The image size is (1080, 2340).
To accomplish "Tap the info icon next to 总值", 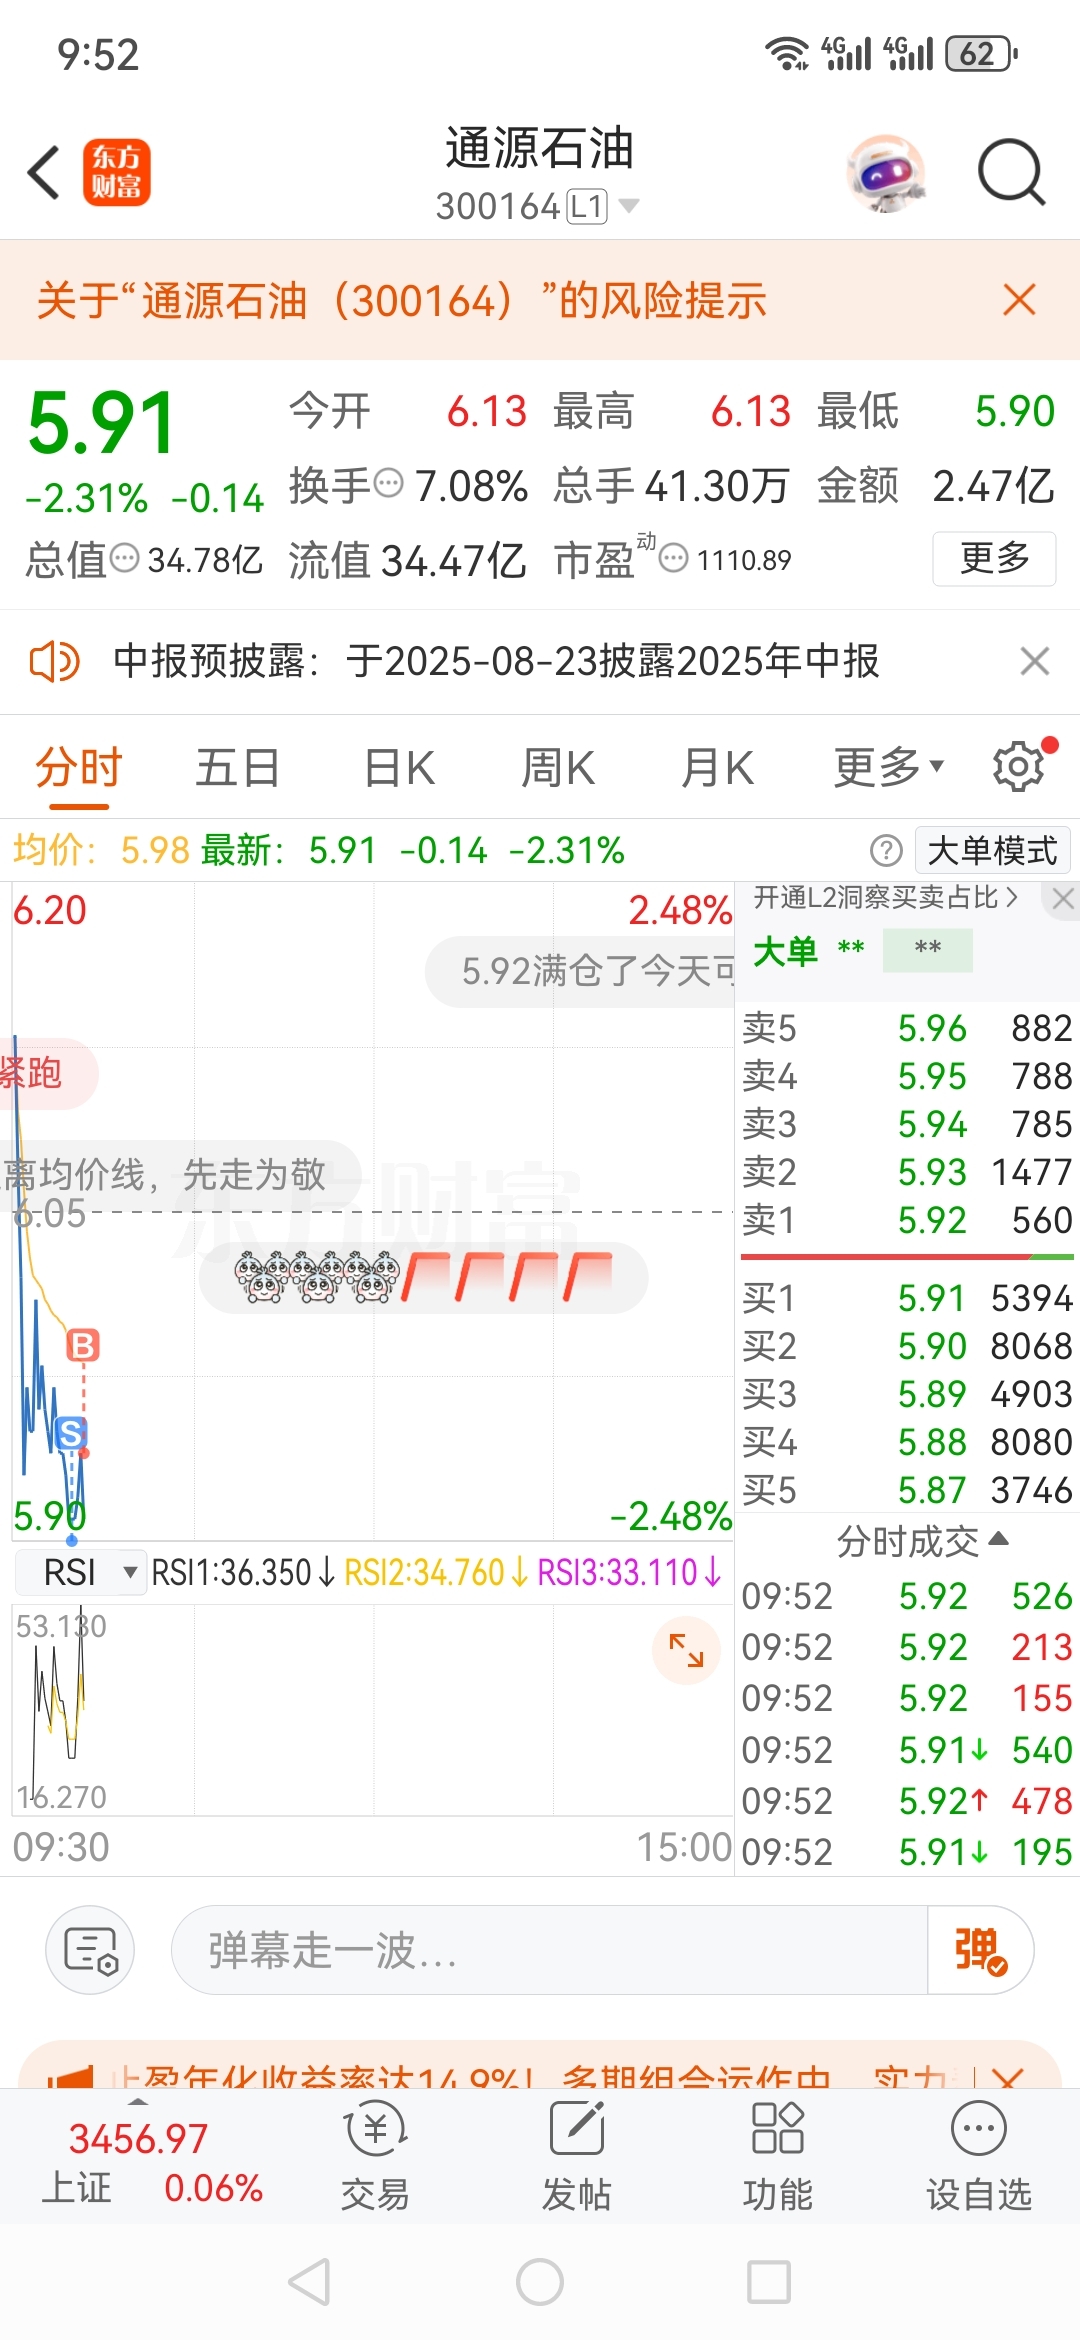I will pos(124,558).
